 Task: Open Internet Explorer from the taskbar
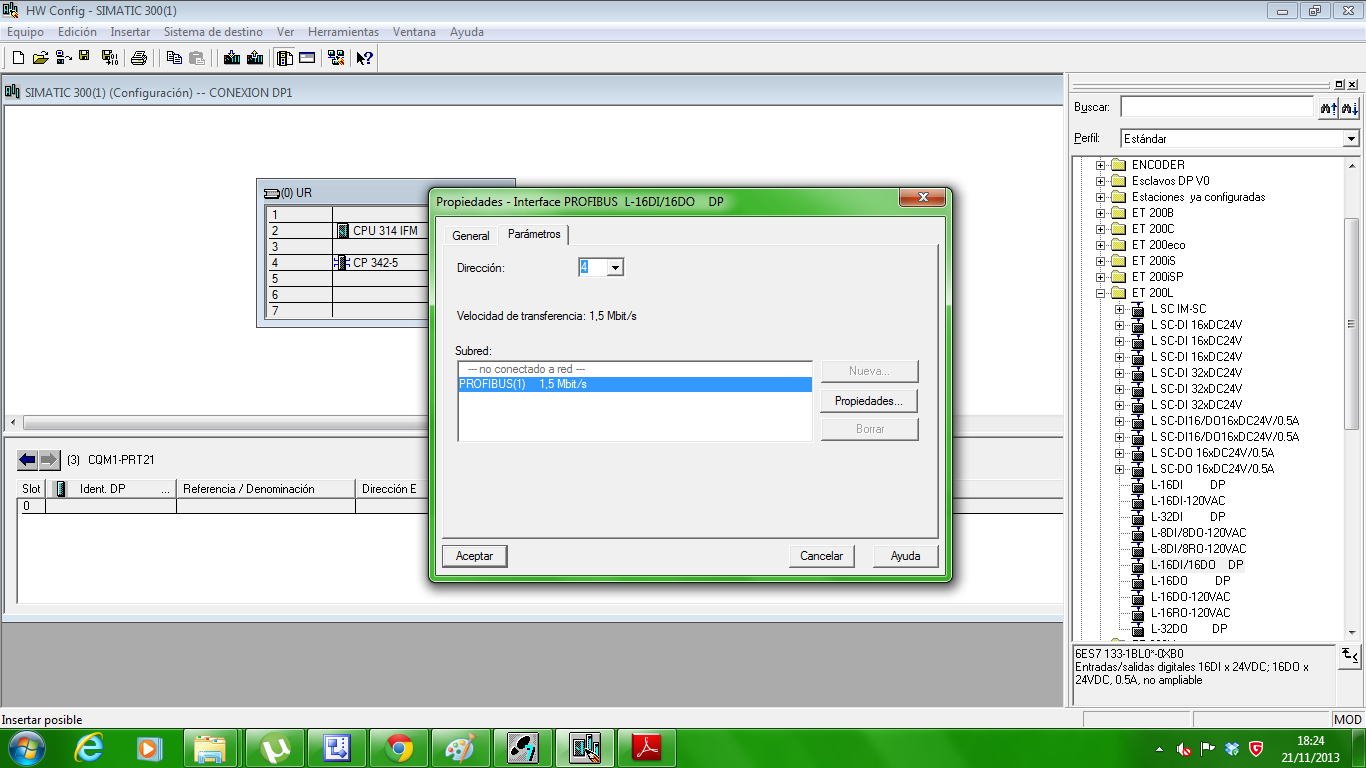(89, 747)
